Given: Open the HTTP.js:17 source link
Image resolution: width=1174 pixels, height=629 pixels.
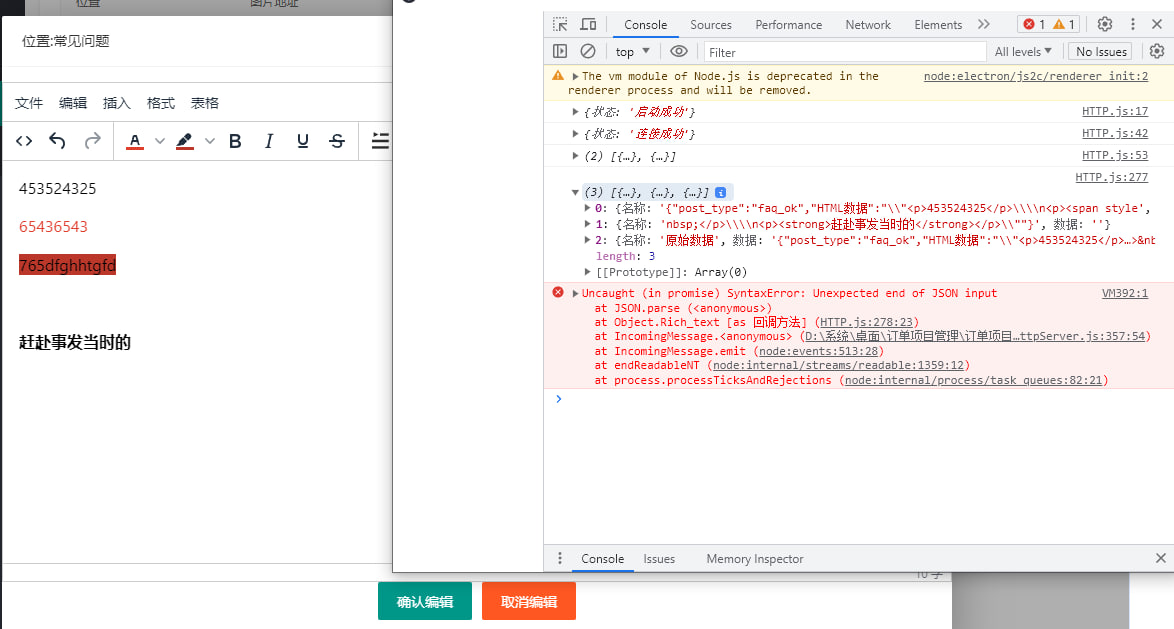Looking at the screenshot, I should click(1115, 112).
